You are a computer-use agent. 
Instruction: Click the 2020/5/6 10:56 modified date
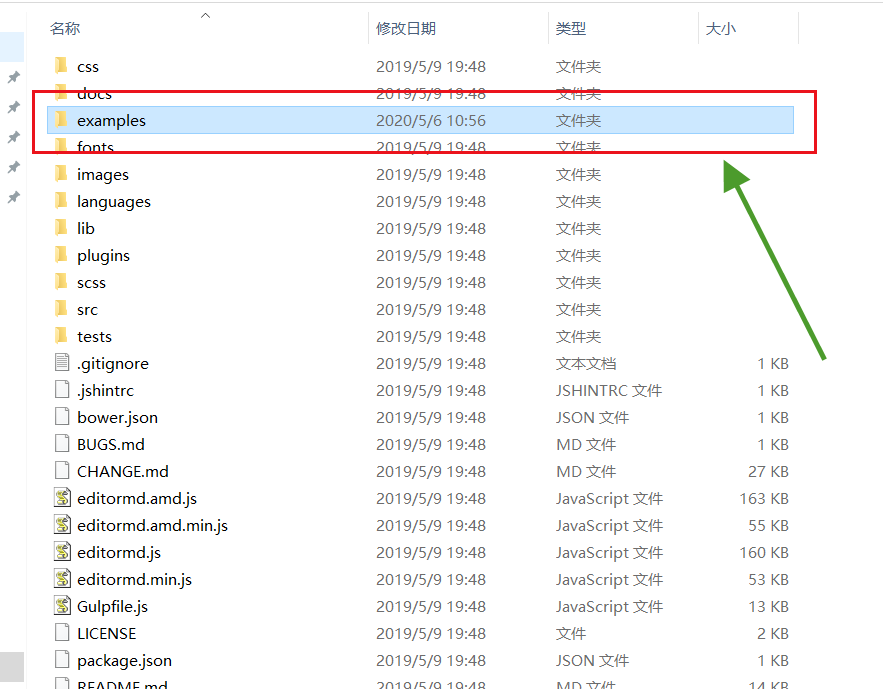coord(431,120)
